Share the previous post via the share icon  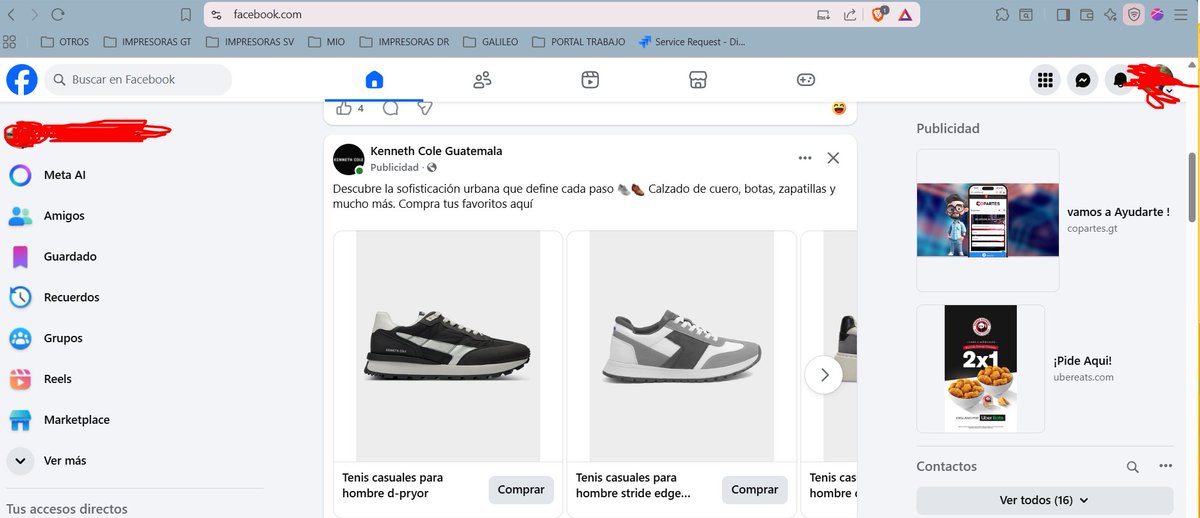425,108
